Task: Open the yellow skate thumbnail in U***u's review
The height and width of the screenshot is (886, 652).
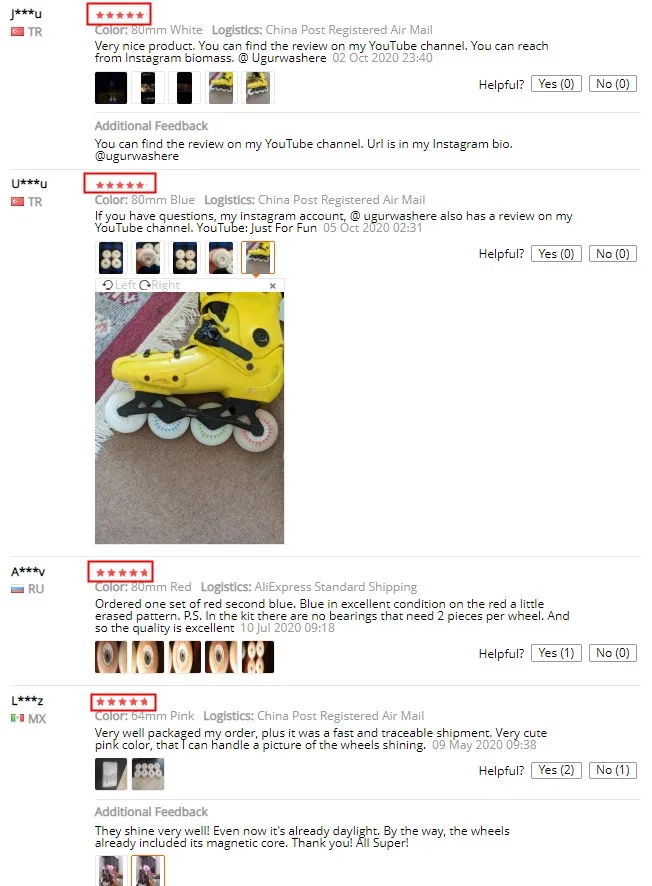Action: (x=258, y=258)
